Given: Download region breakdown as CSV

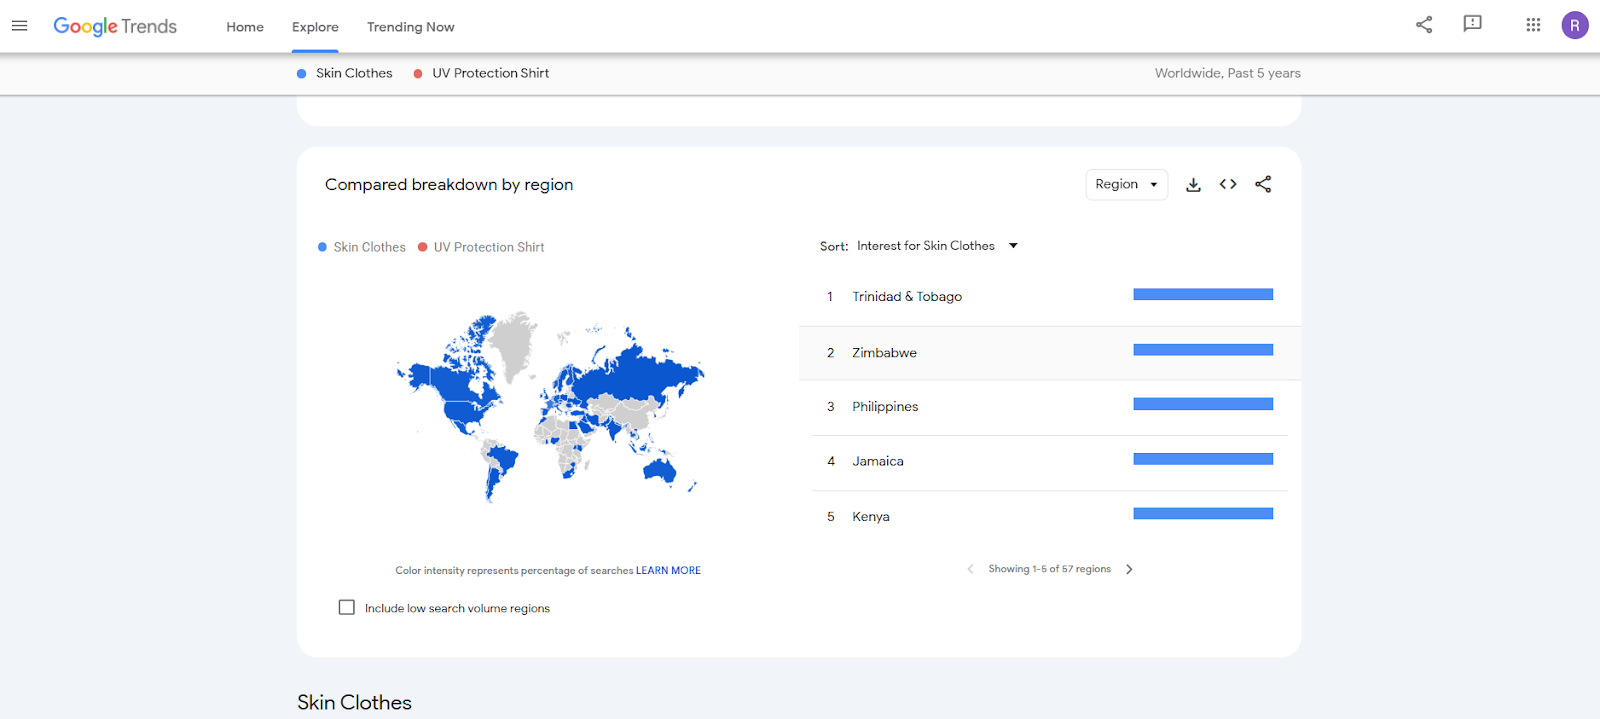Looking at the screenshot, I should tap(1193, 185).
